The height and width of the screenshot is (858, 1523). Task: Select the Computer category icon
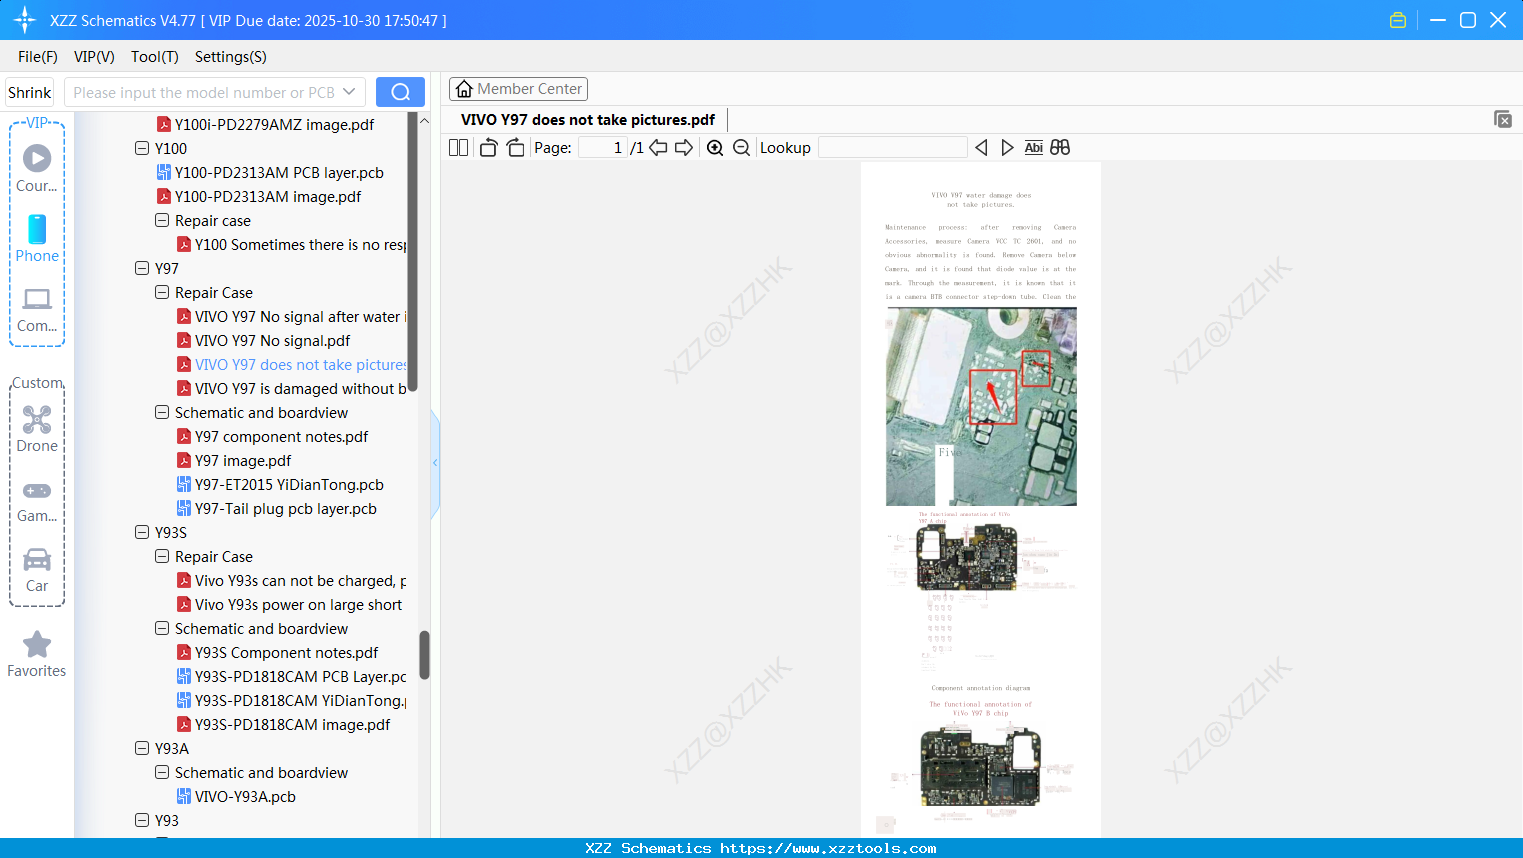[x=37, y=309]
